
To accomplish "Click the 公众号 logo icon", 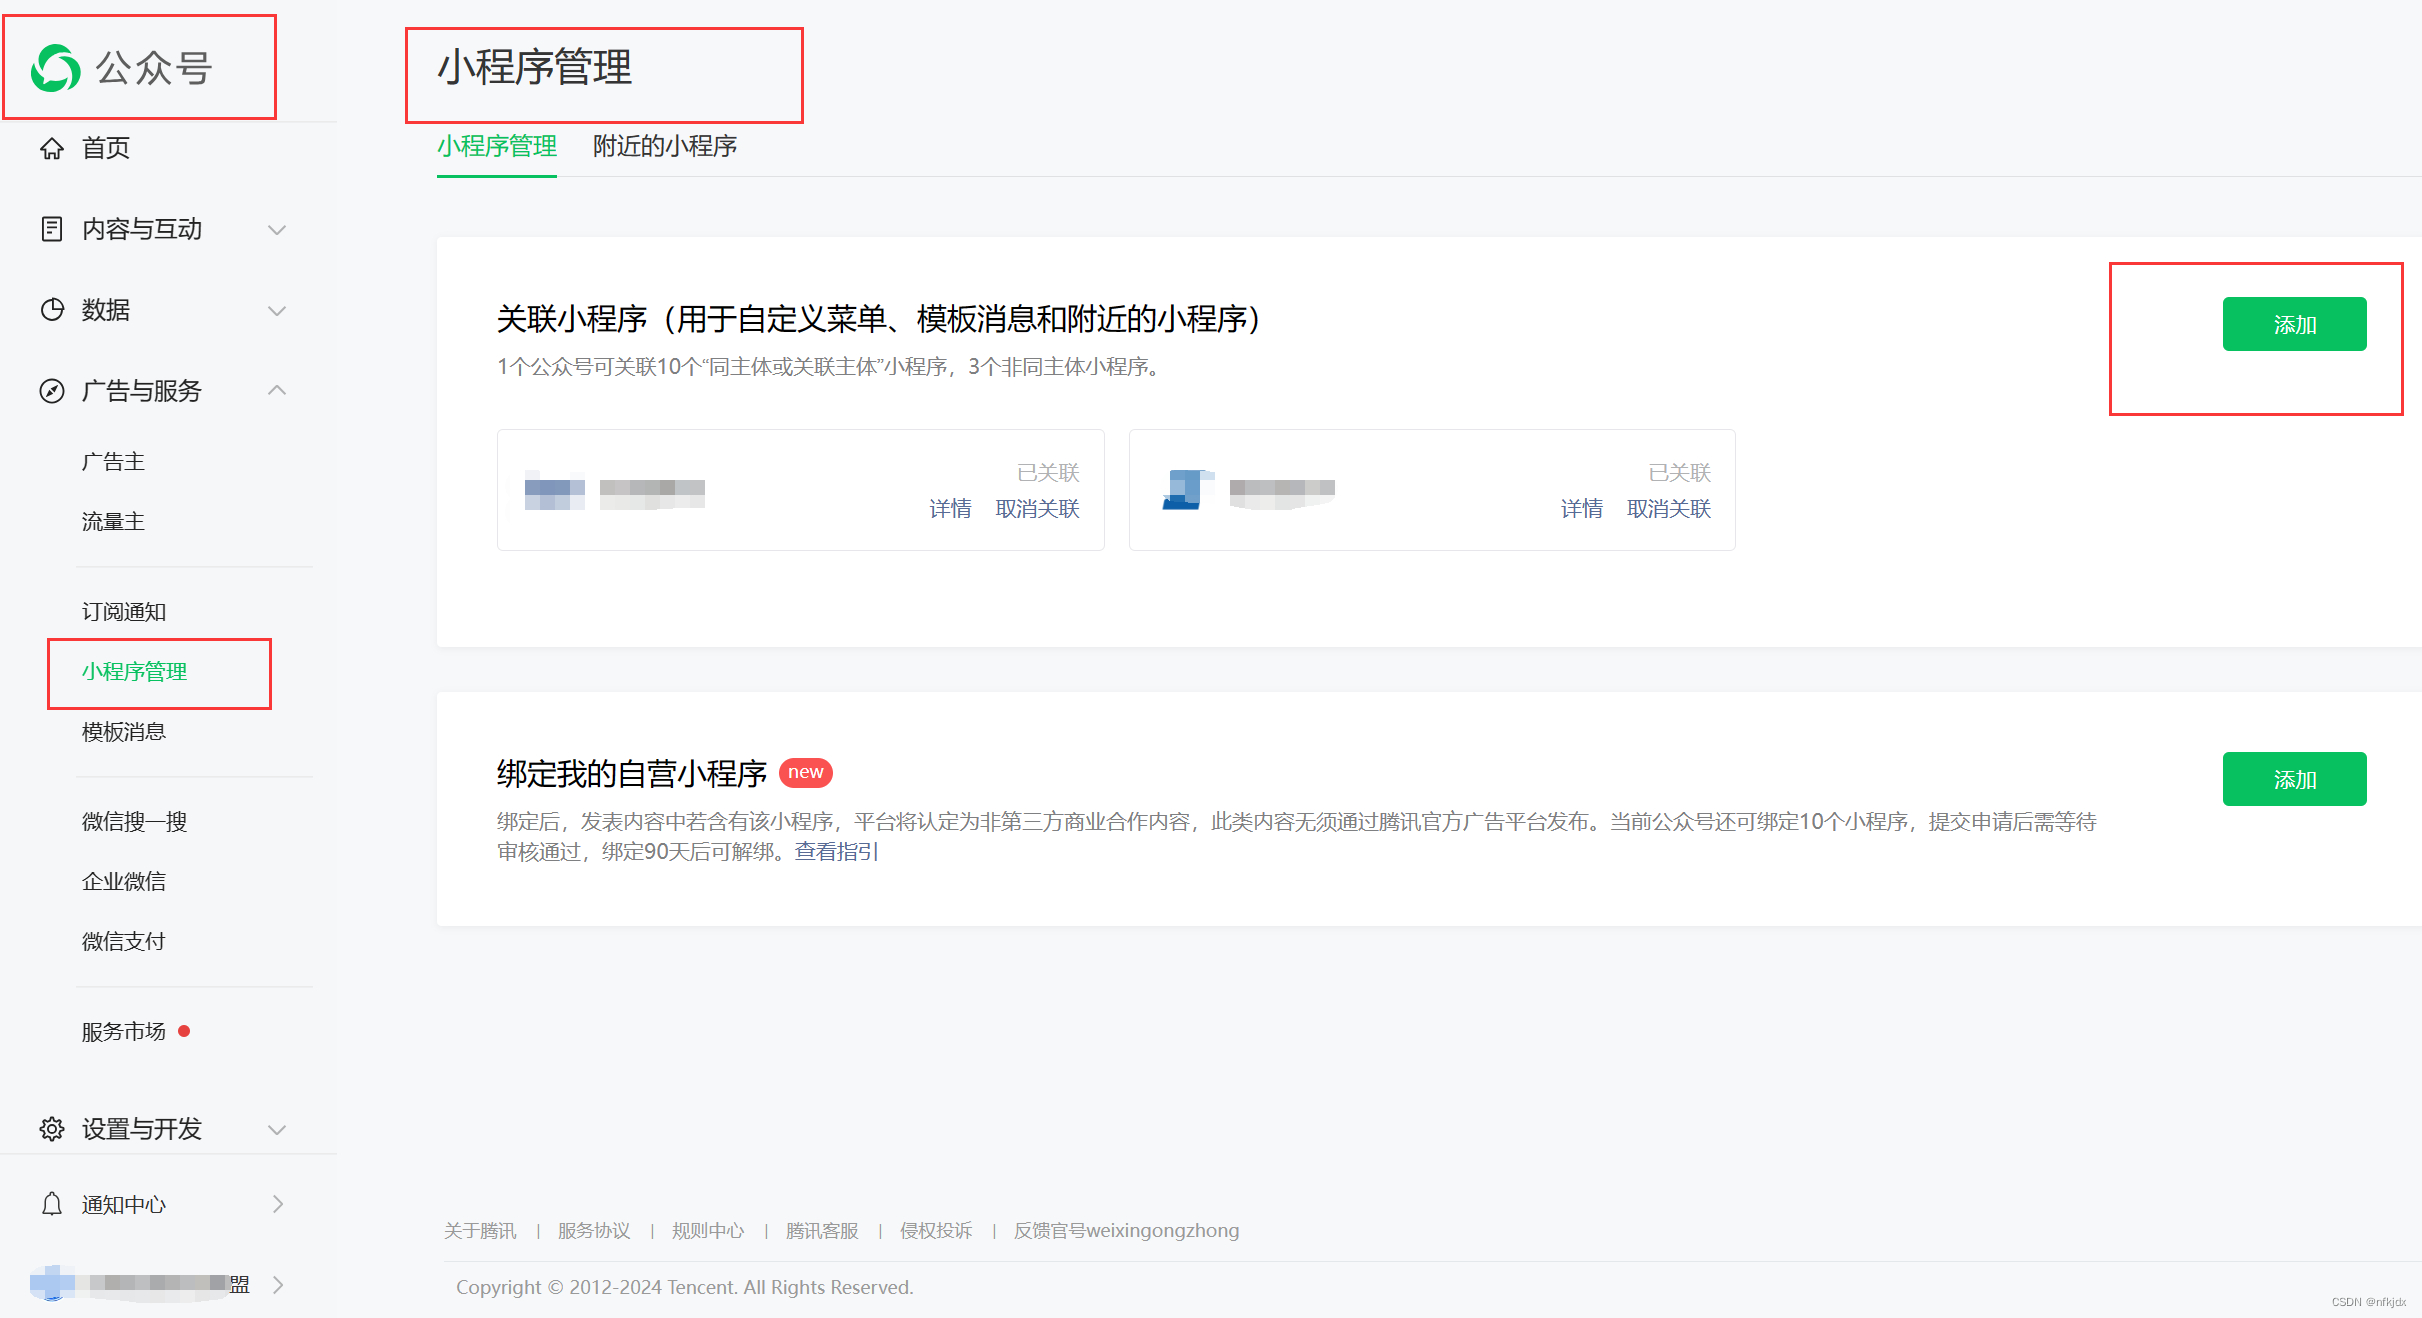I will 56,68.
